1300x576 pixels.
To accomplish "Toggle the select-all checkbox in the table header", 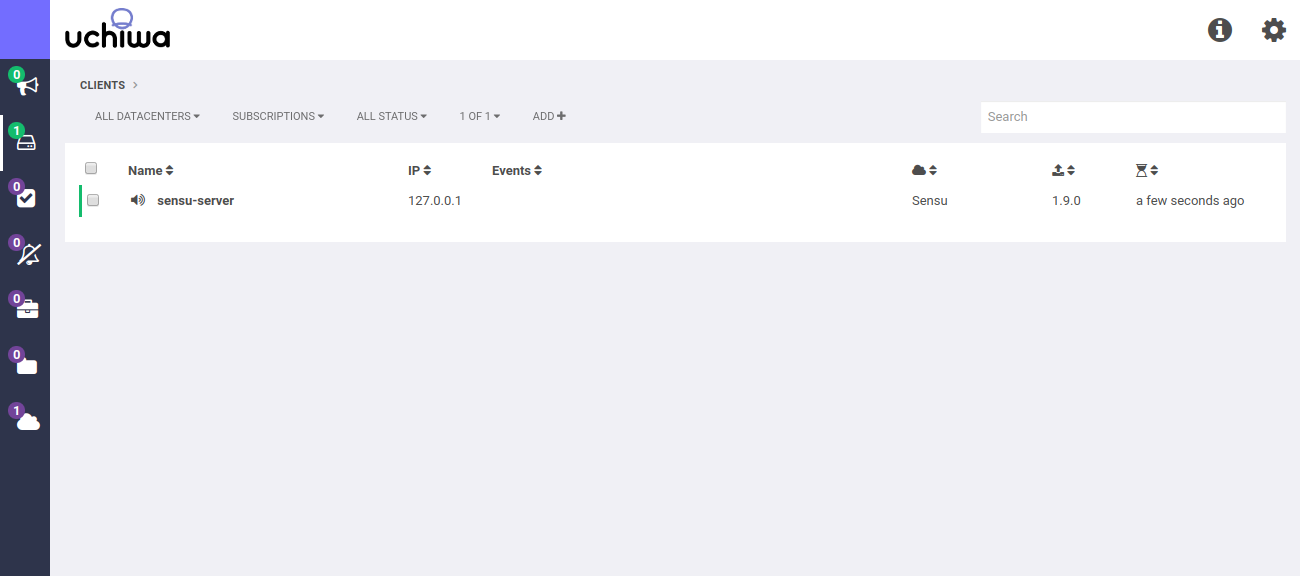I will tap(91, 168).
